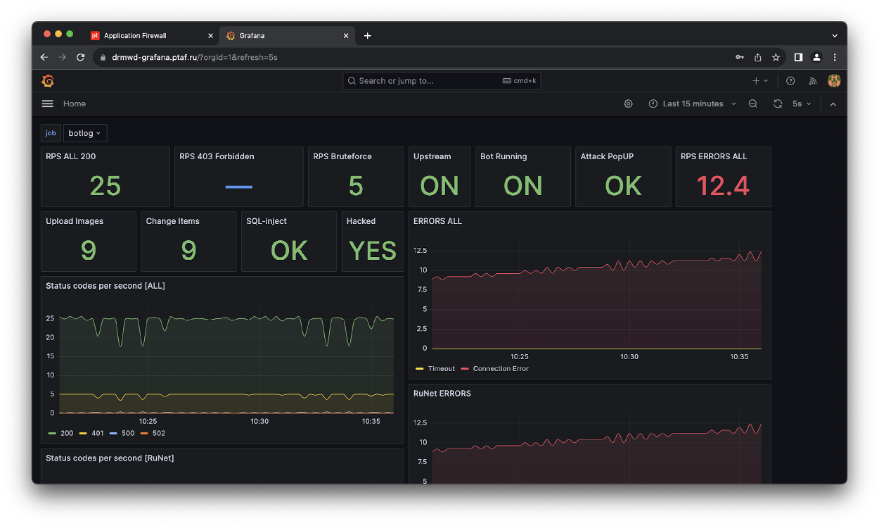Open the 5s refresh interval dropdown
The image size is (880, 526).
click(801, 104)
